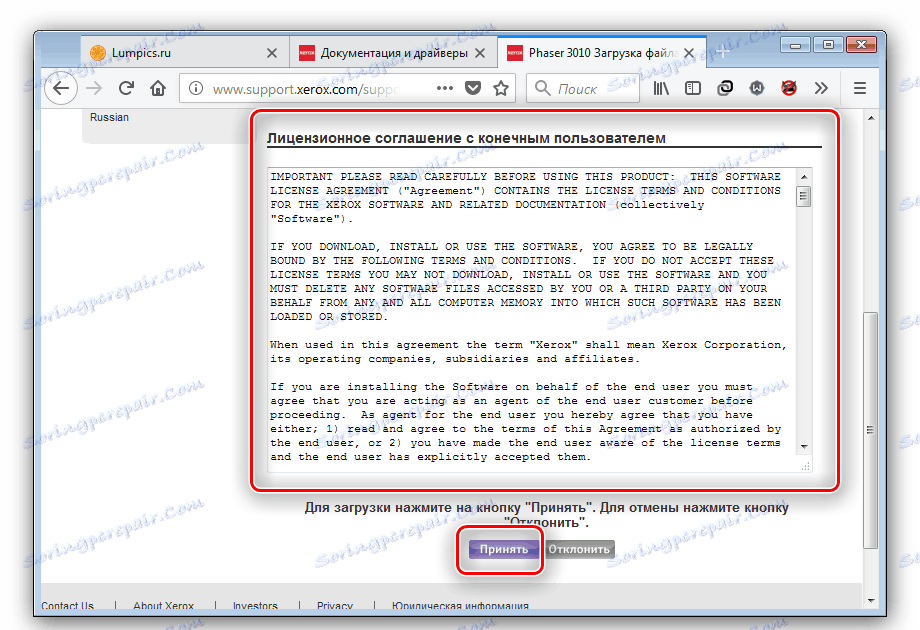
Task: Show more toolbar tools overflow
Action: tap(821, 88)
